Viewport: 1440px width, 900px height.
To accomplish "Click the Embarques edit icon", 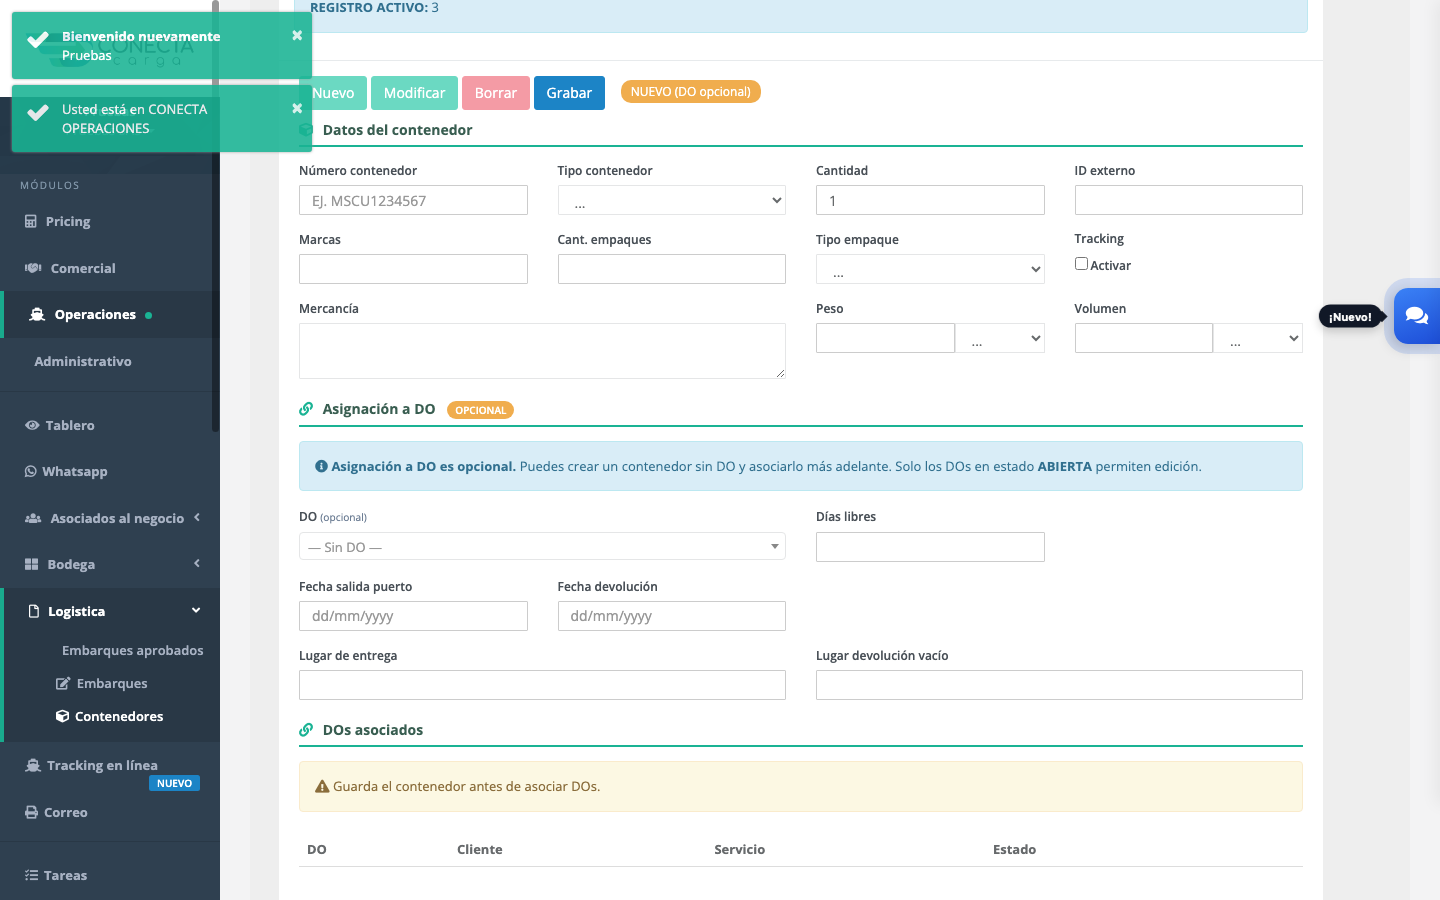I will (63, 683).
